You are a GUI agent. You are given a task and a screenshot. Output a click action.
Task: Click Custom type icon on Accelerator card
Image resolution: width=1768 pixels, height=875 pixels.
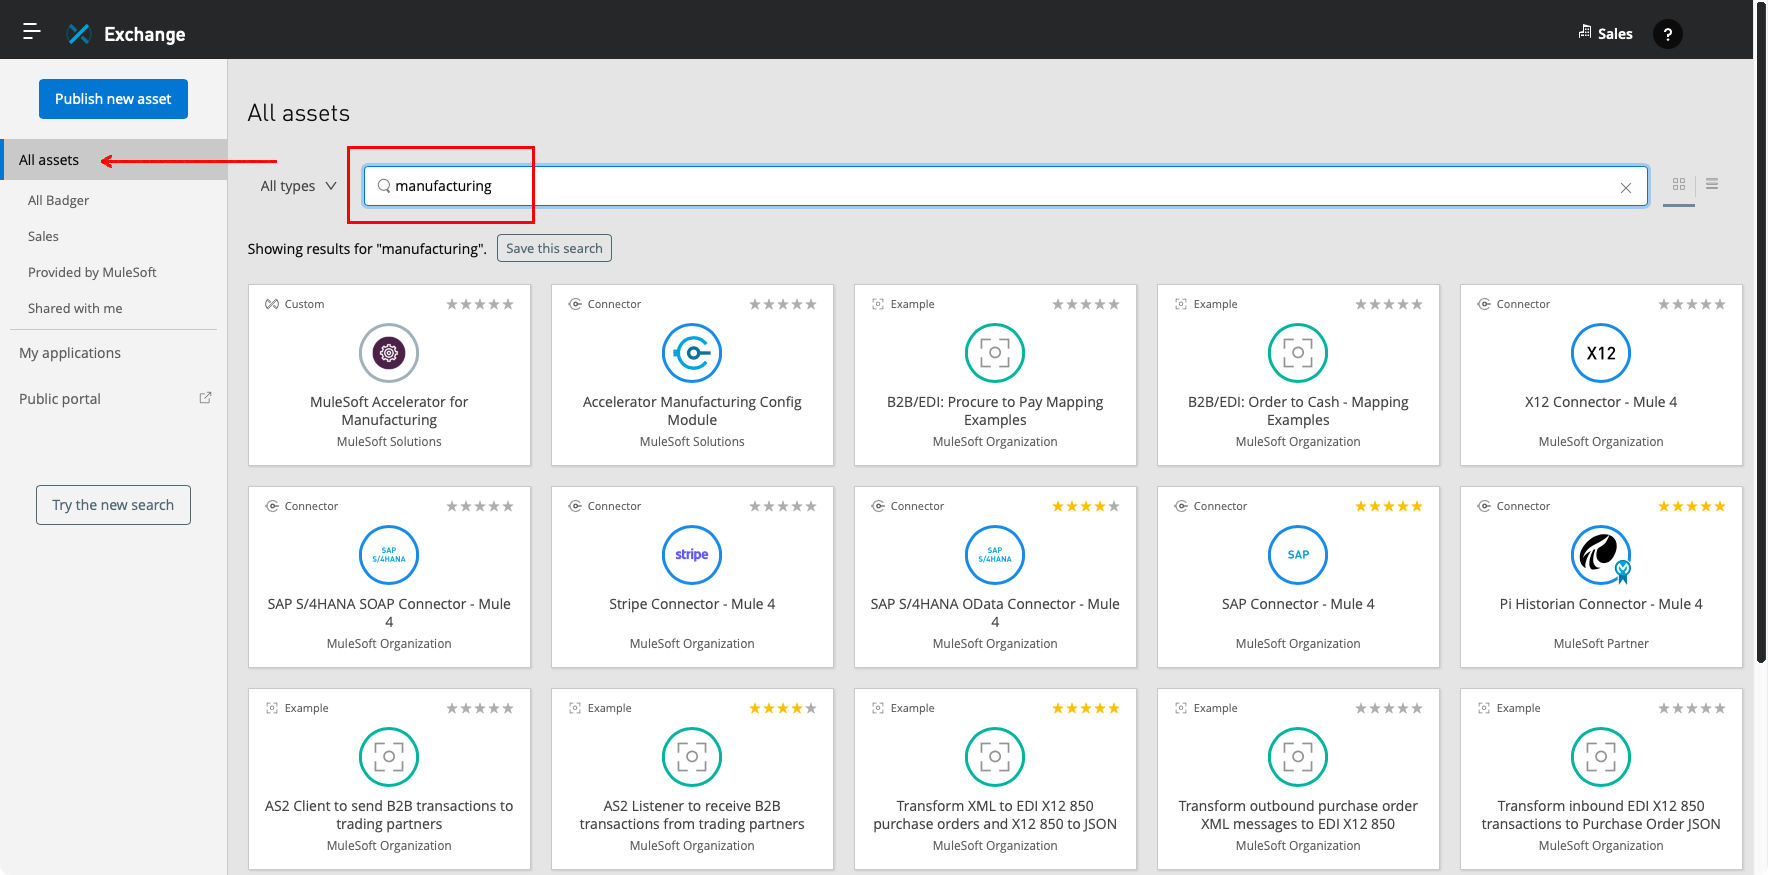pyautogui.click(x=272, y=304)
